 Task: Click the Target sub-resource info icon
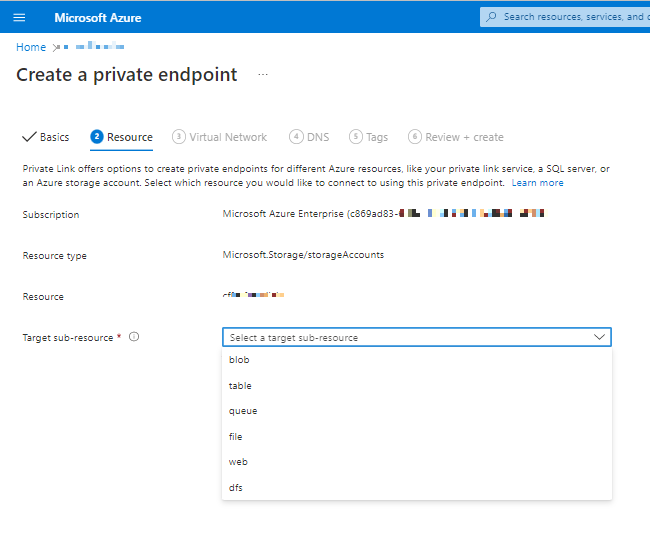click(x=134, y=337)
